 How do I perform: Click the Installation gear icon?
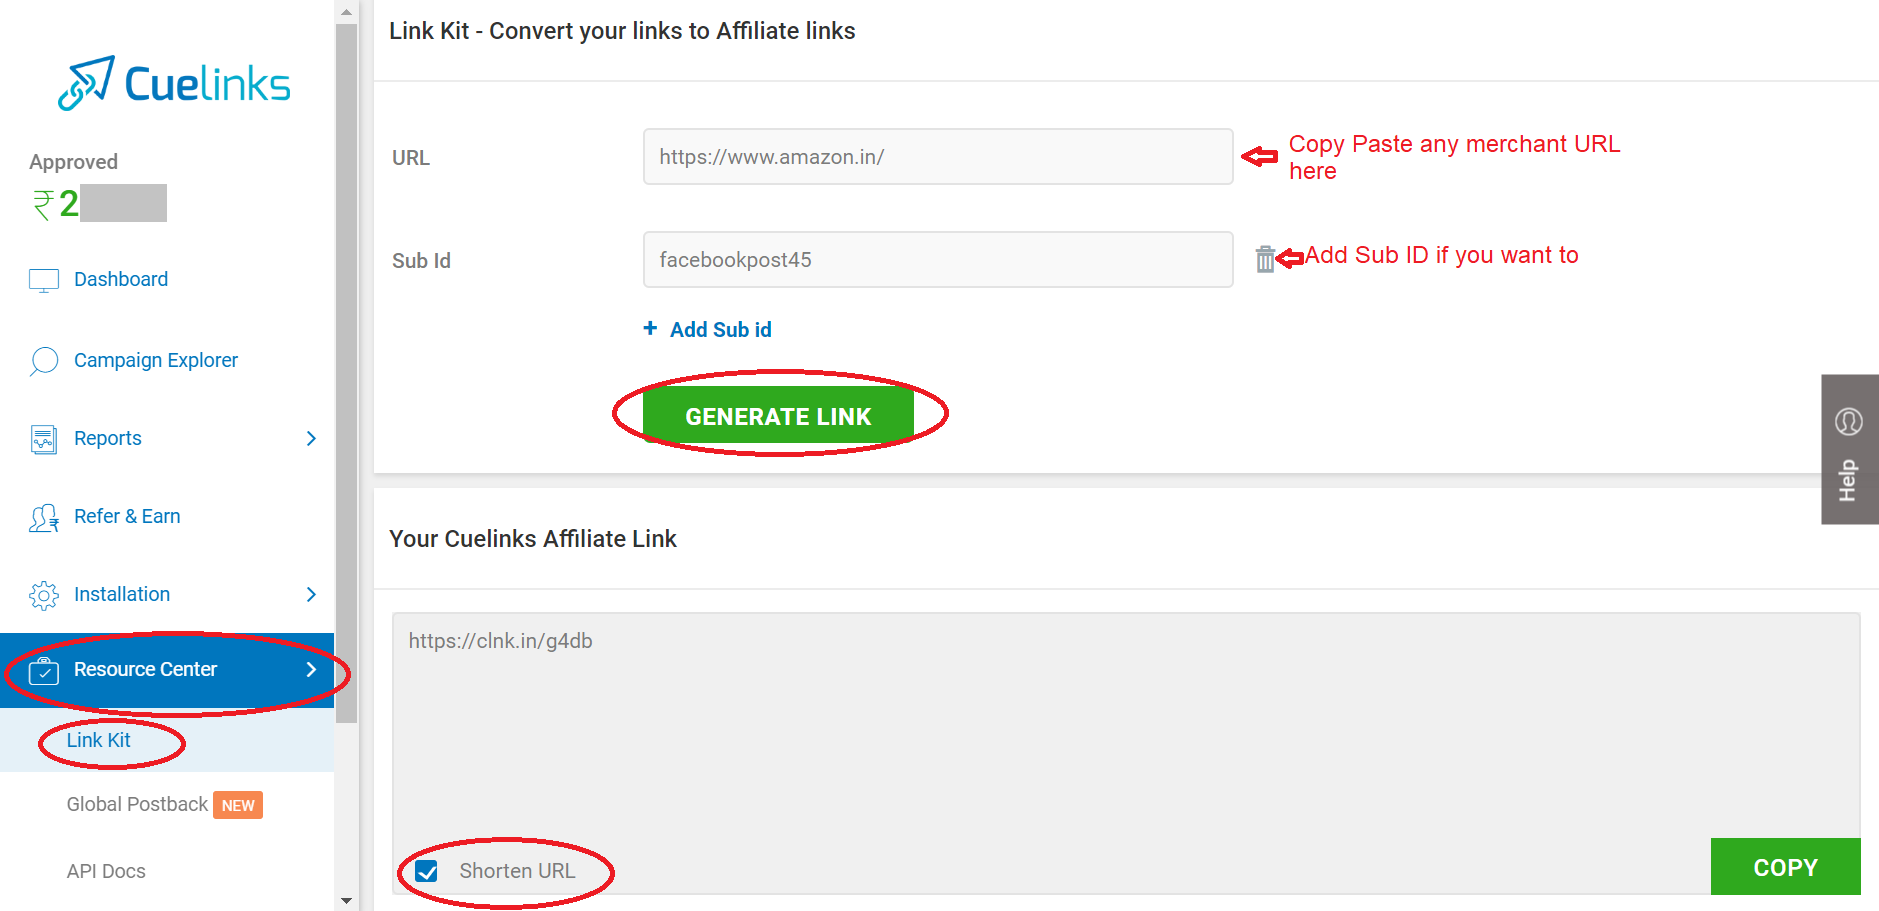(x=43, y=594)
